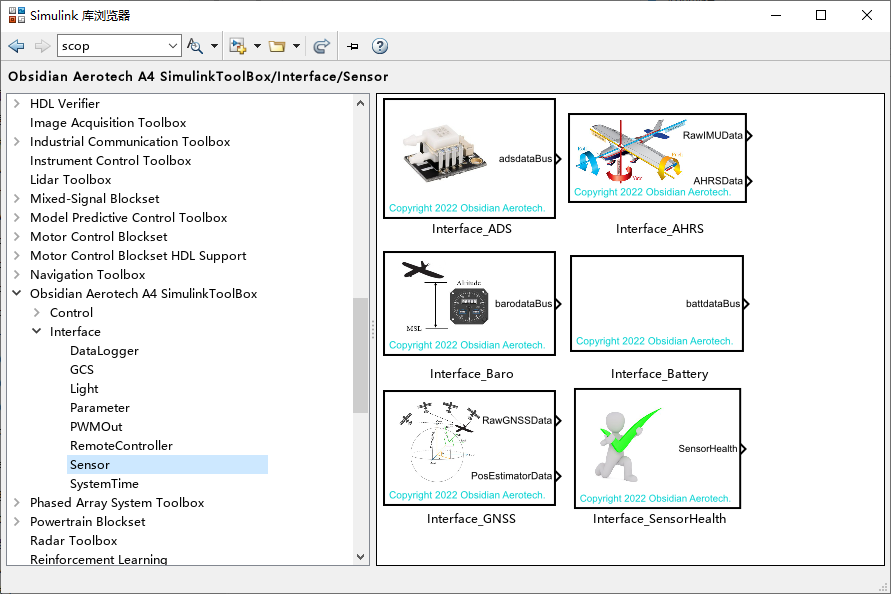Click the pane splitter handle between tree and blocks
The image size is (891, 594).
pos(373,330)
